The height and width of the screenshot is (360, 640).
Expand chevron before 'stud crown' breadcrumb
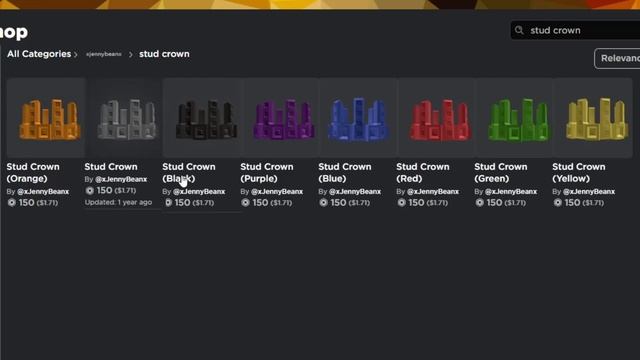[131, 54]
